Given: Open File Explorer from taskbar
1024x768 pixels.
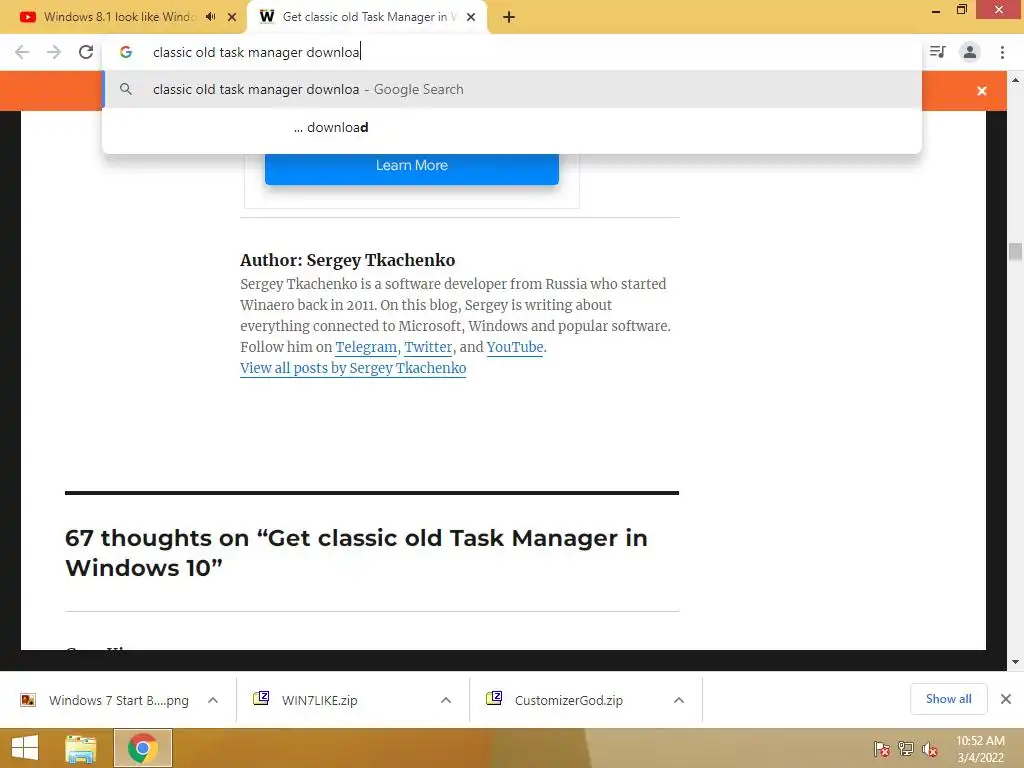Looking at the screenshot, I should (81, 748).
